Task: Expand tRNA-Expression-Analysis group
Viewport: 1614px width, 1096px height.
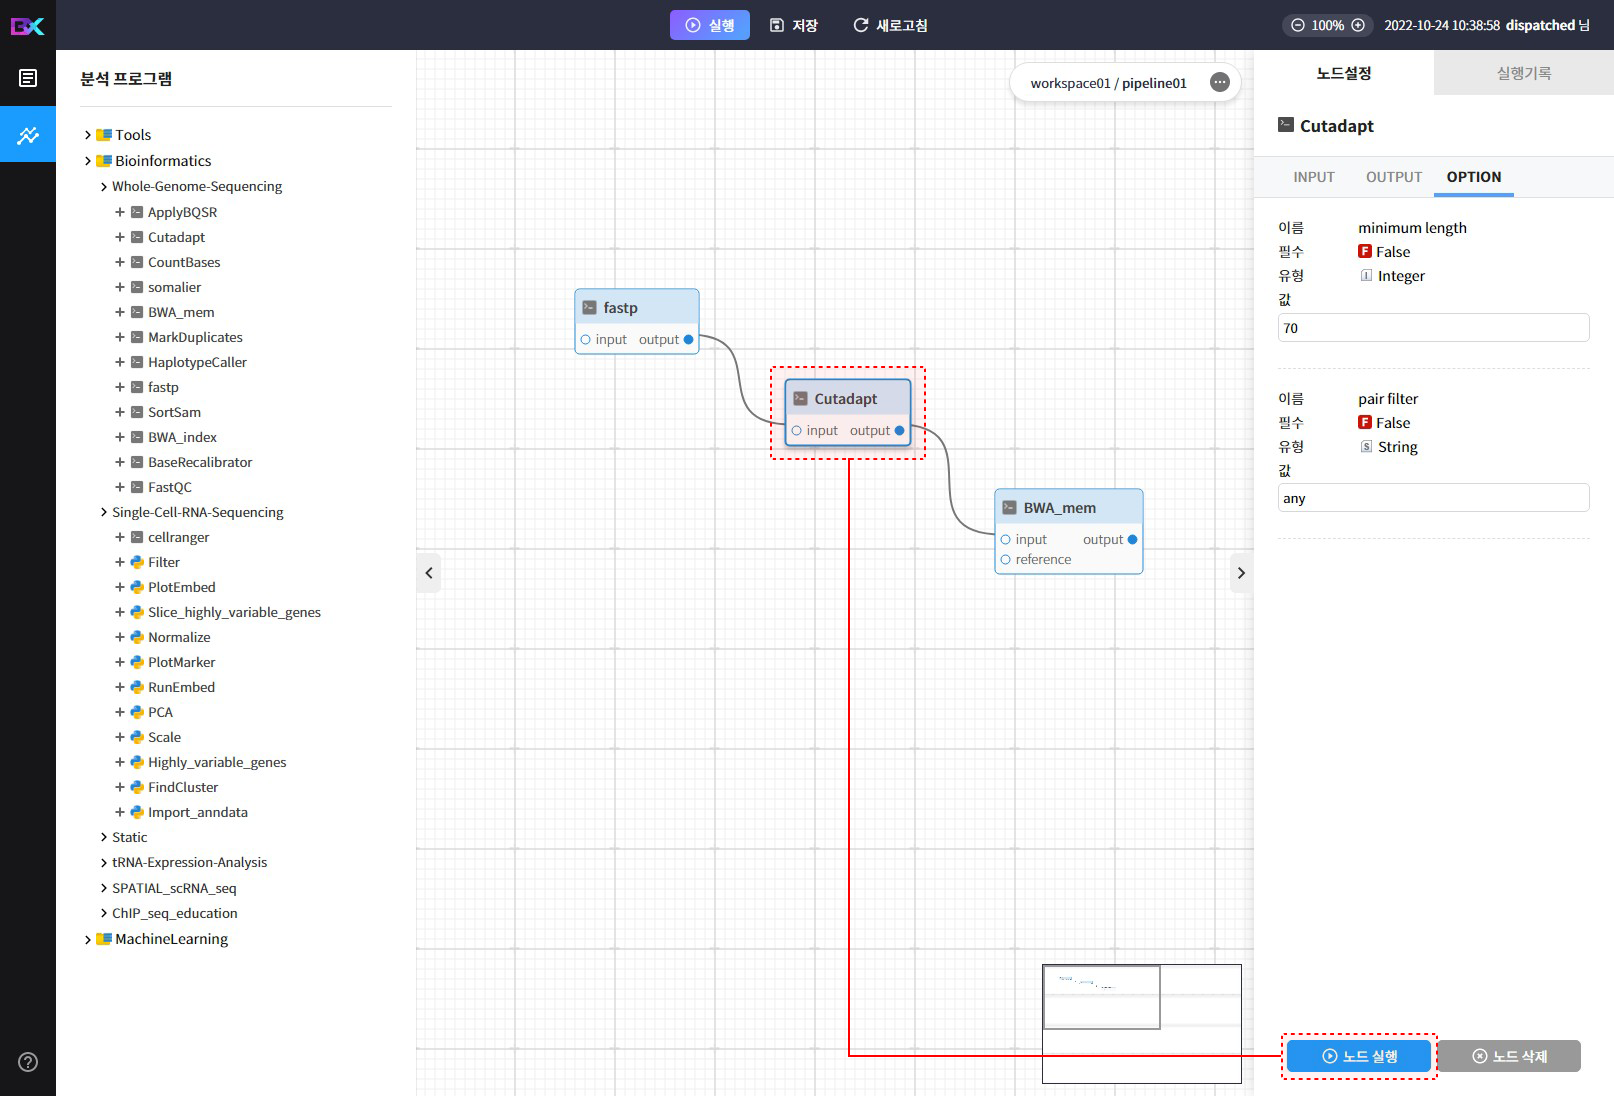Action: [104, 863]
